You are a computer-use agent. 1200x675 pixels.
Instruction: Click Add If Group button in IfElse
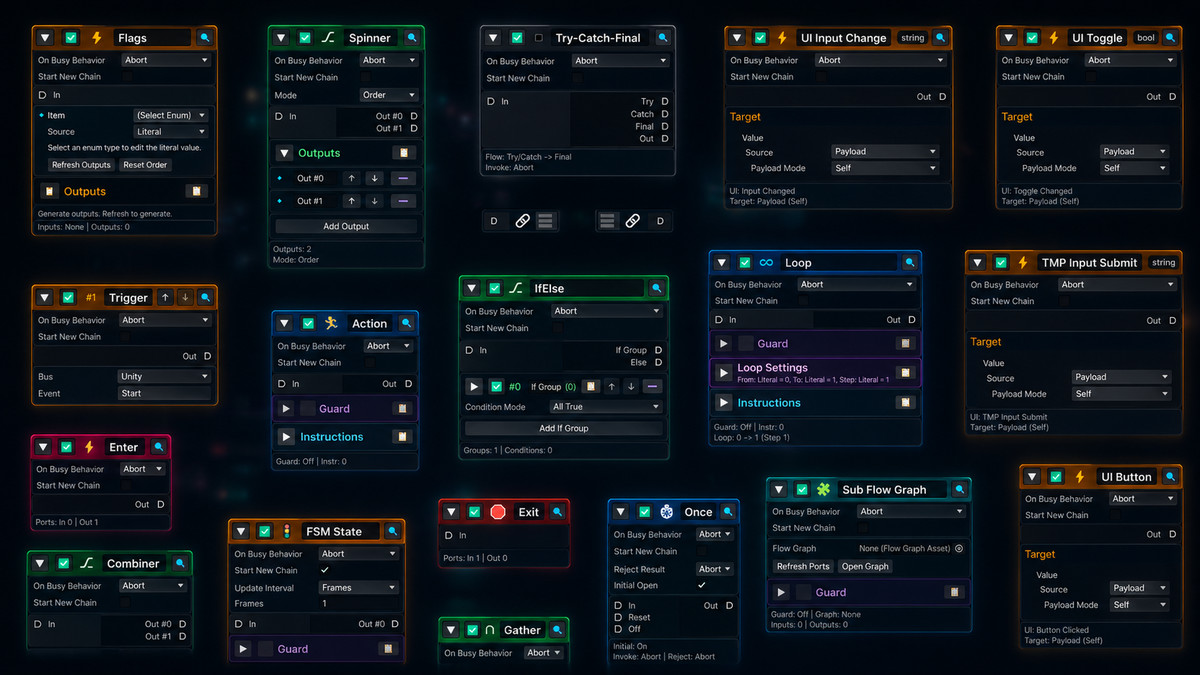(564, 428)
